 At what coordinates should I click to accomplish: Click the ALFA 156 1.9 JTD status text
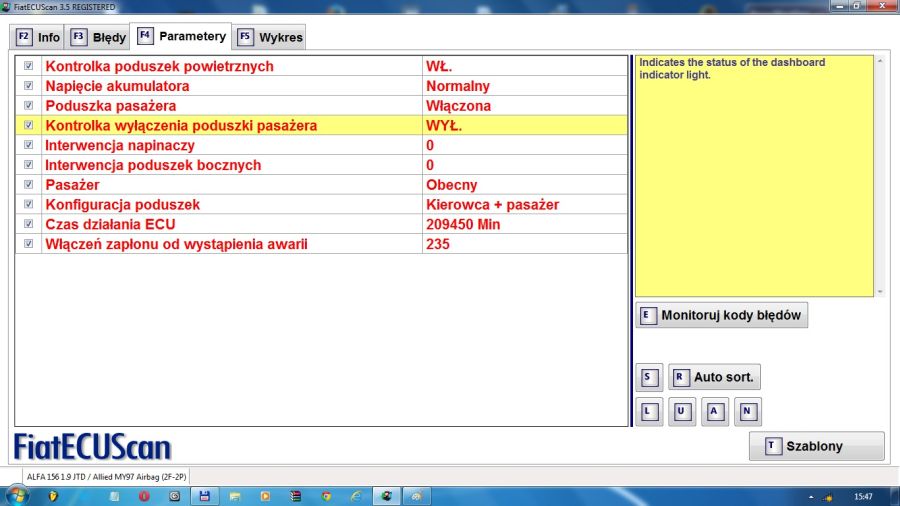point(107,477)
